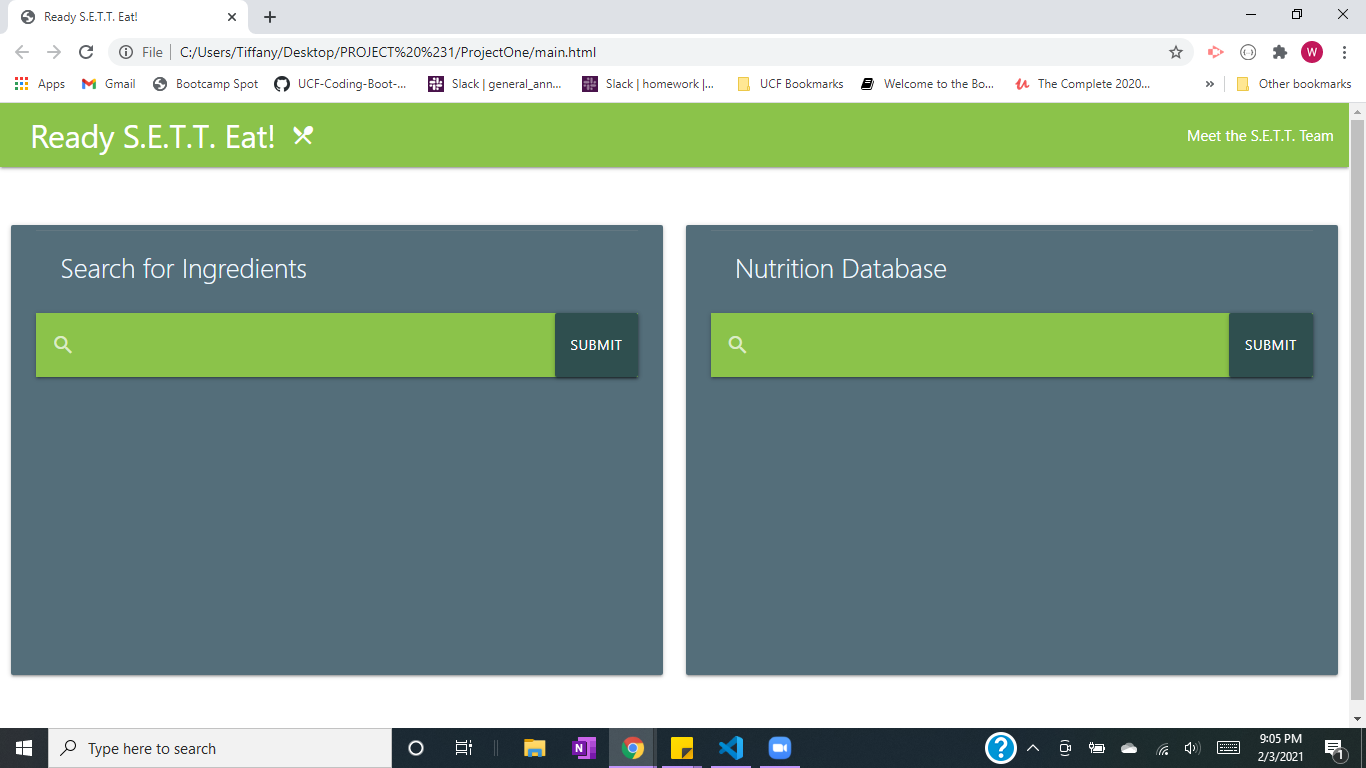Open the Apps bookmark shortcut
This screenshot has height=768, width=1366.
(40, 84)
